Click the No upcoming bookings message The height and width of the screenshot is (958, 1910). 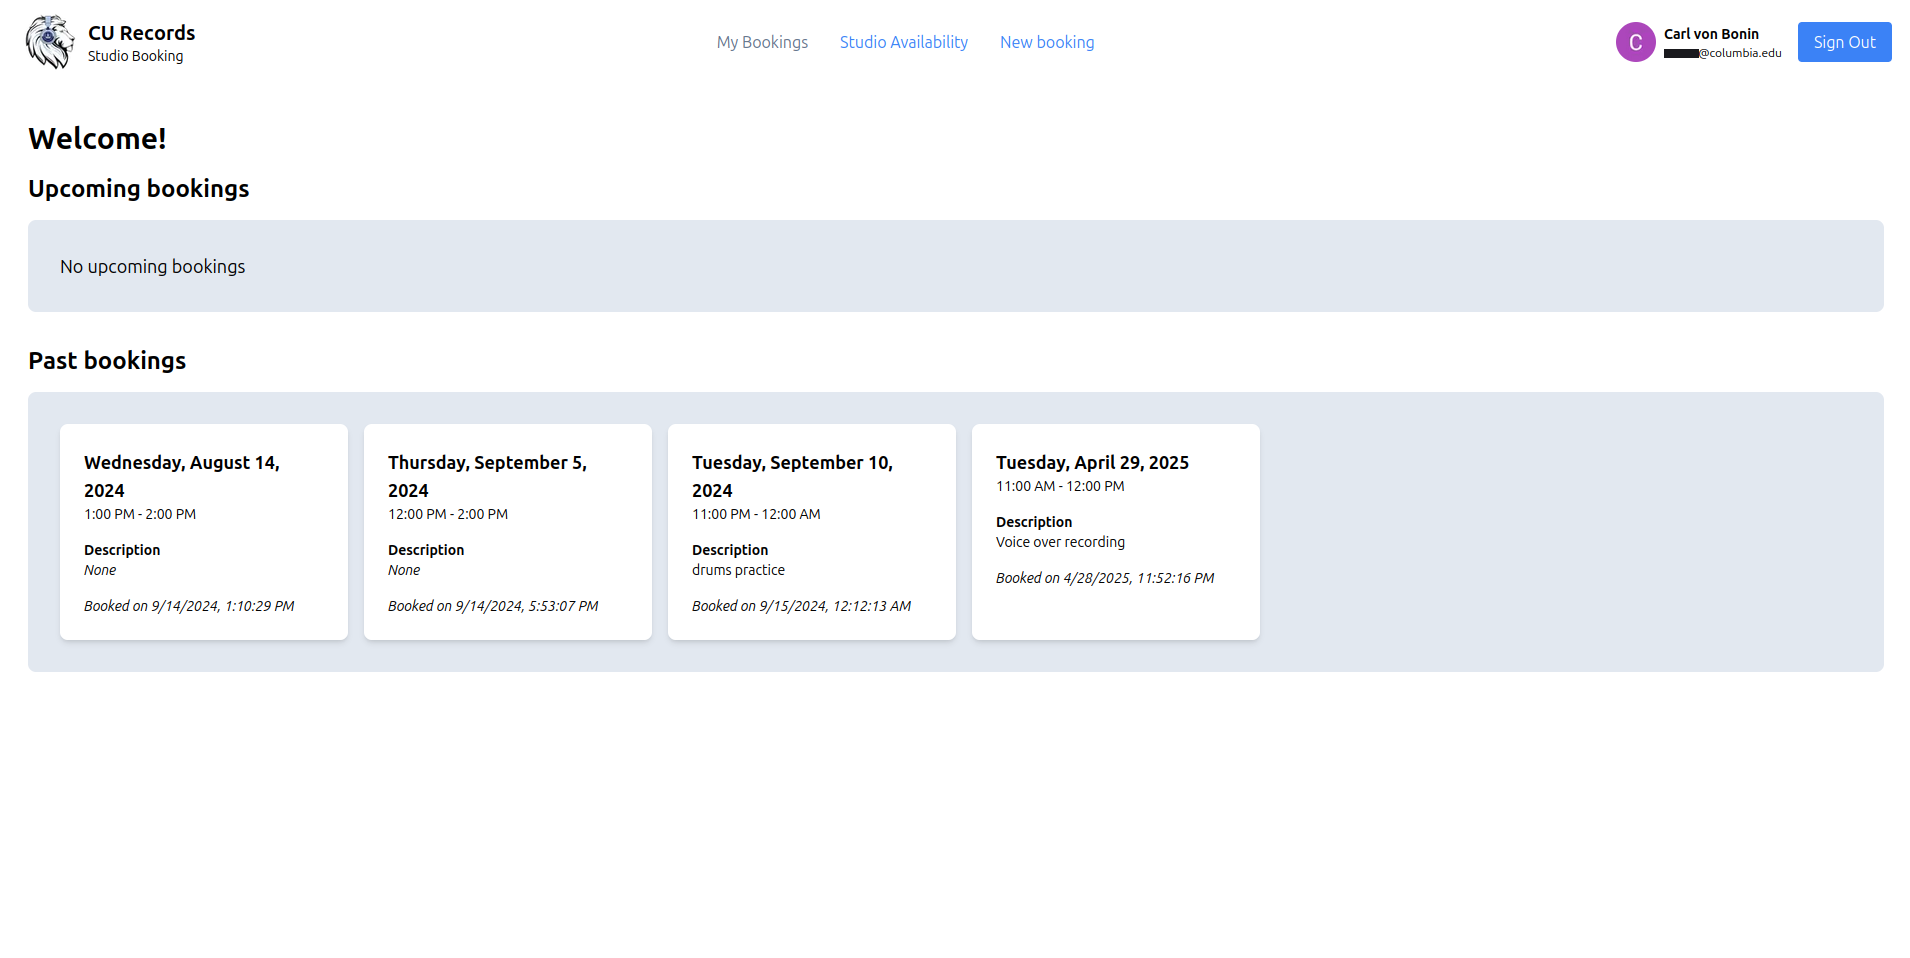click(152, 266)
